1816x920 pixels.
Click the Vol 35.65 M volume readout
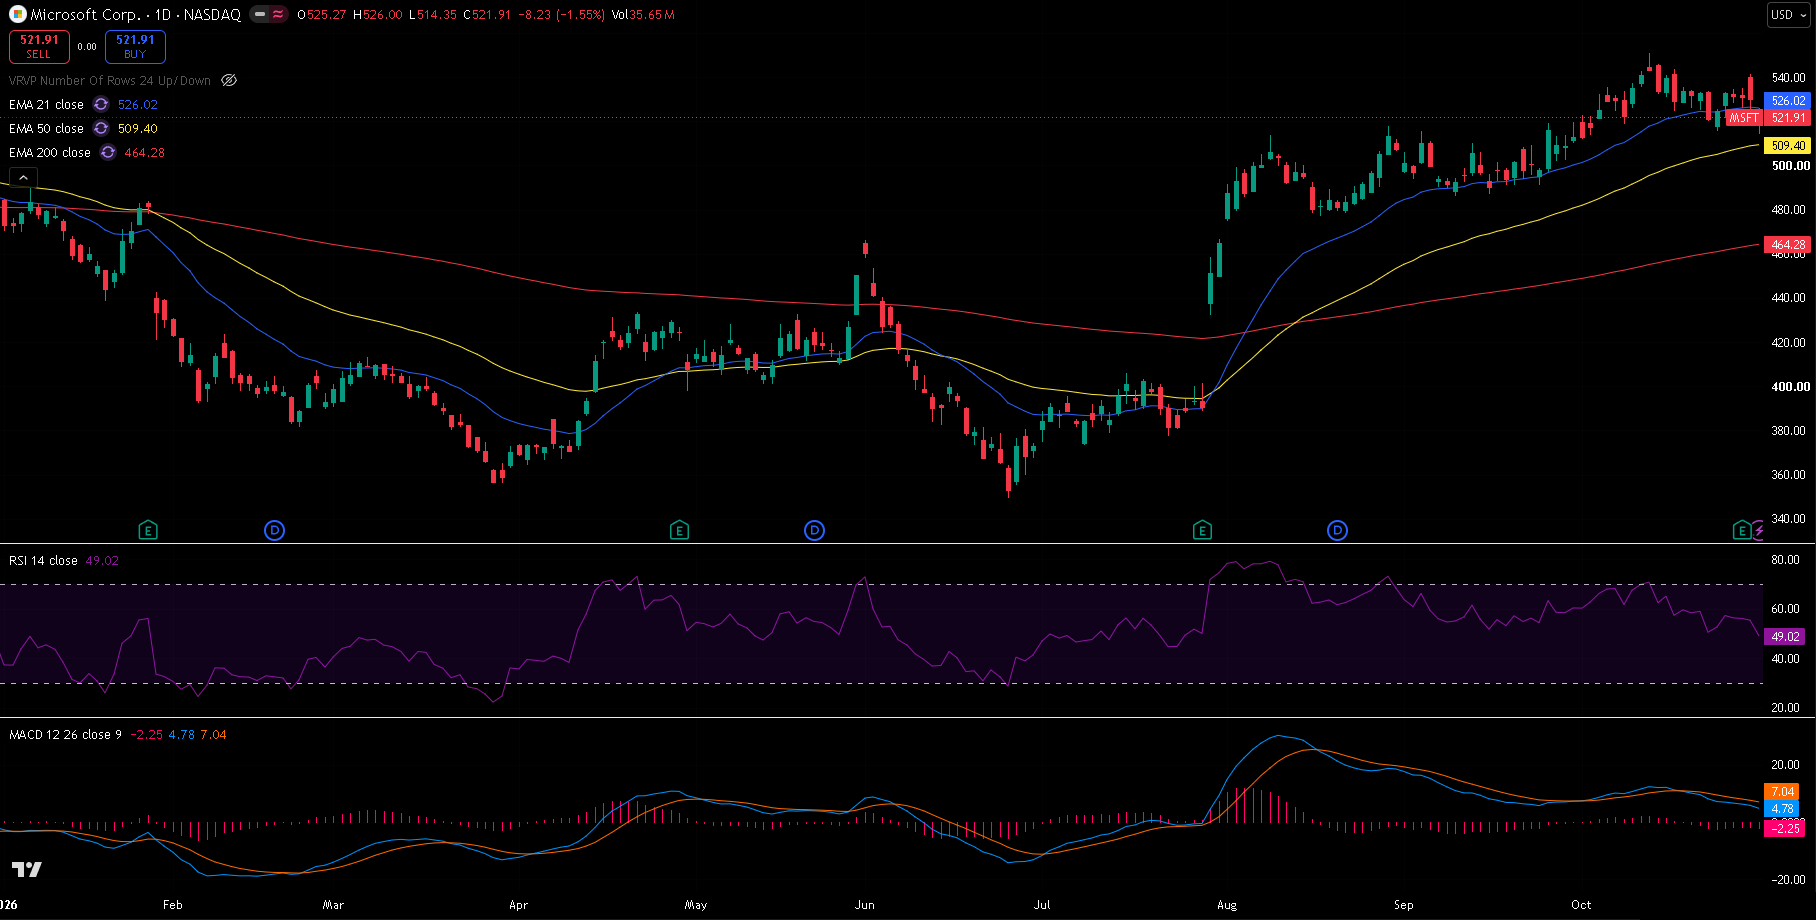(x=643, y=15)
